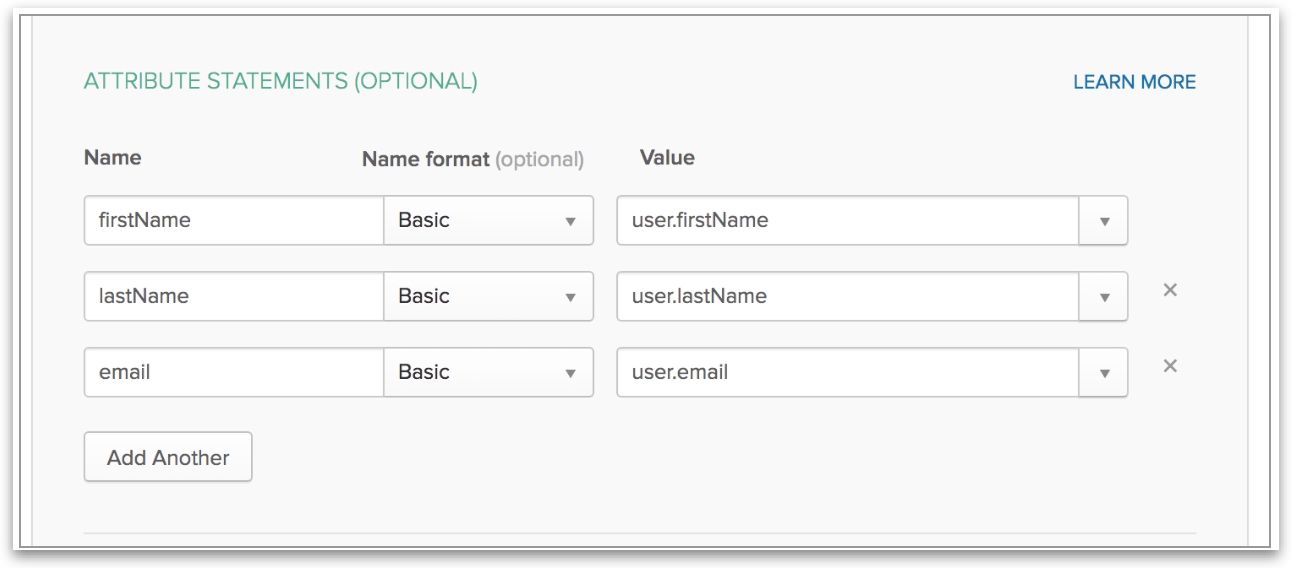Open value arrow beside user.firstName
The image size is (1292, 568).
(1104, 221)
